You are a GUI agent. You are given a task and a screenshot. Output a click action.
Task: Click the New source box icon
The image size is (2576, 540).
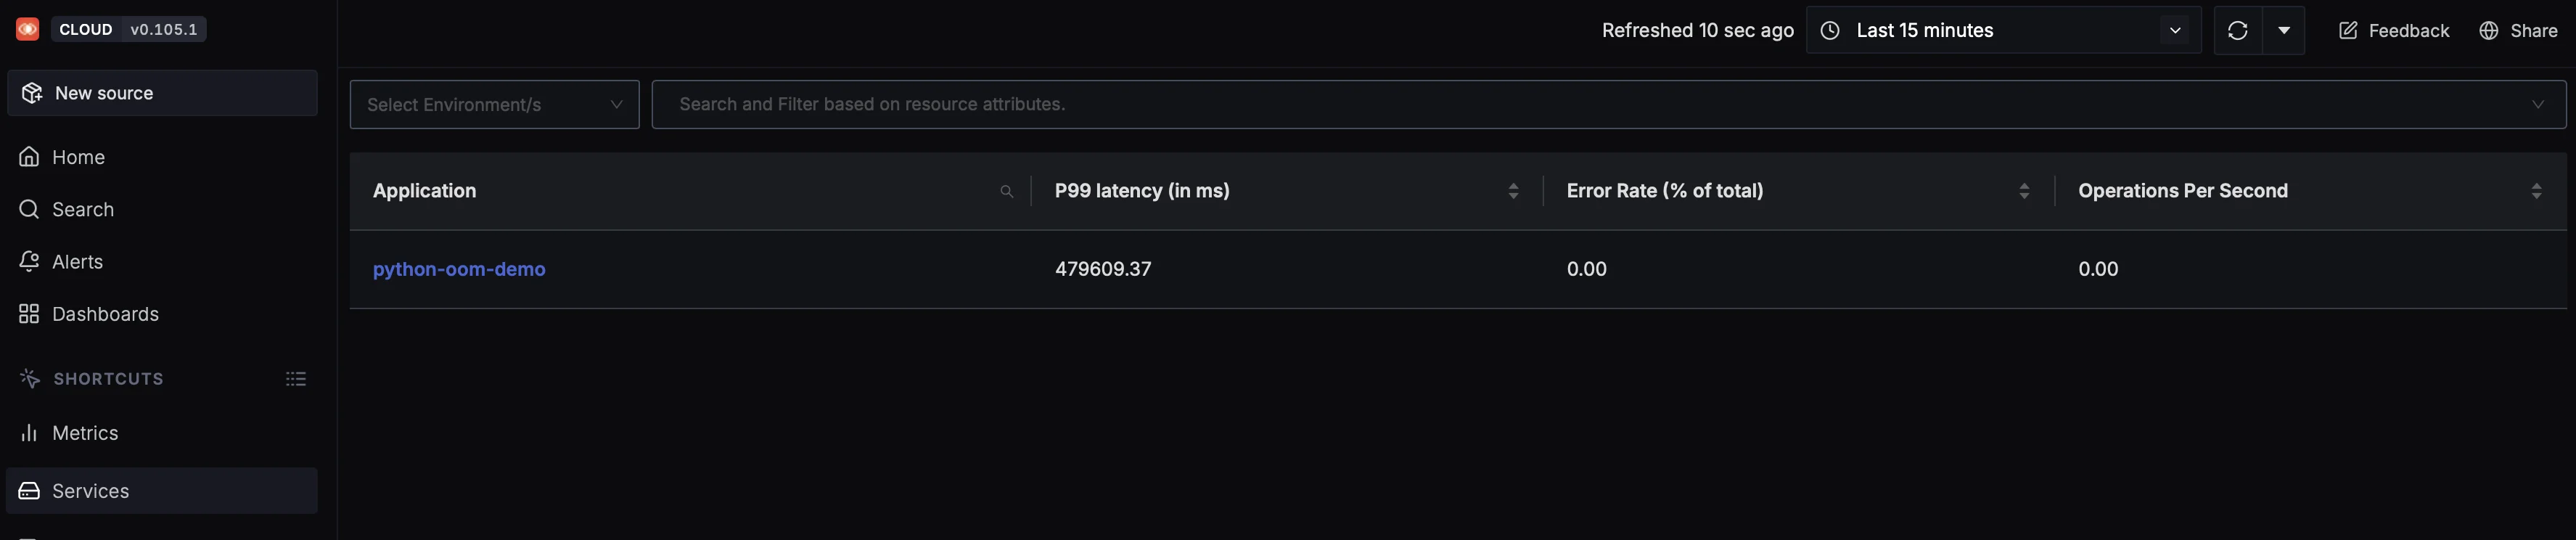point(31,92)
